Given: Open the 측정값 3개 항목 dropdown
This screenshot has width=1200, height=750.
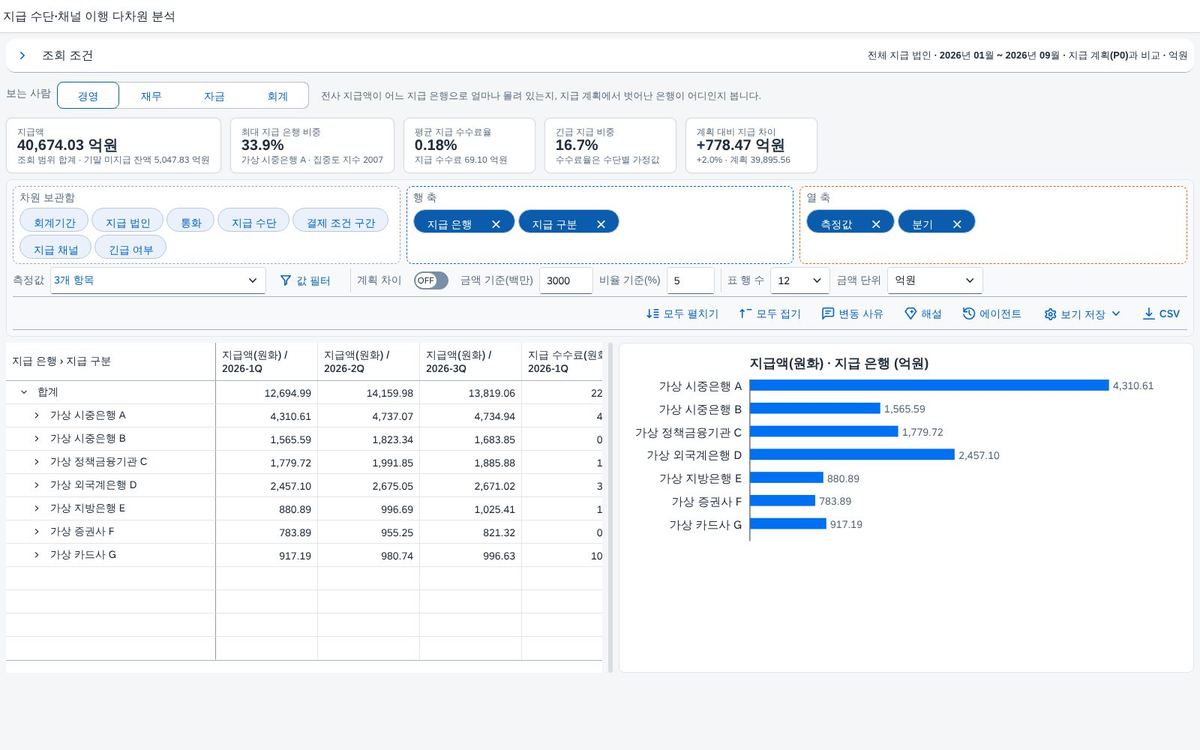Looking at the screenshot, I should click(157, 281).
